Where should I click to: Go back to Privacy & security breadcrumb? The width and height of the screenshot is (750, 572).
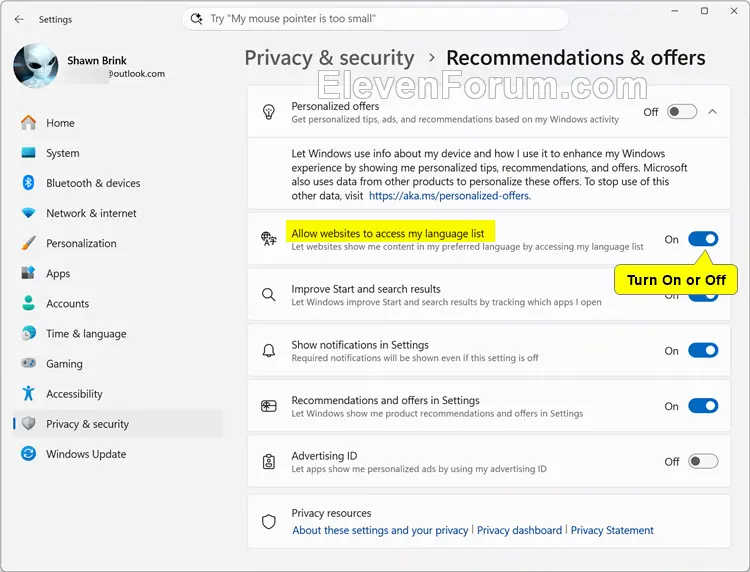(330, 58)
